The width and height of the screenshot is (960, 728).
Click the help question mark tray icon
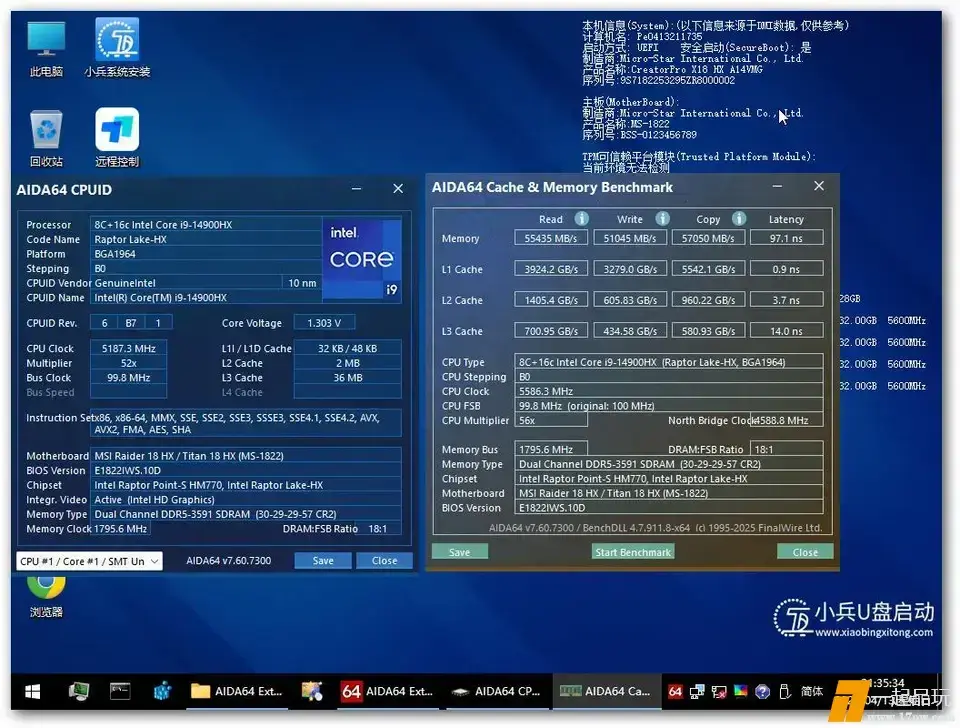pyautogui.click(x=762, y=691)
